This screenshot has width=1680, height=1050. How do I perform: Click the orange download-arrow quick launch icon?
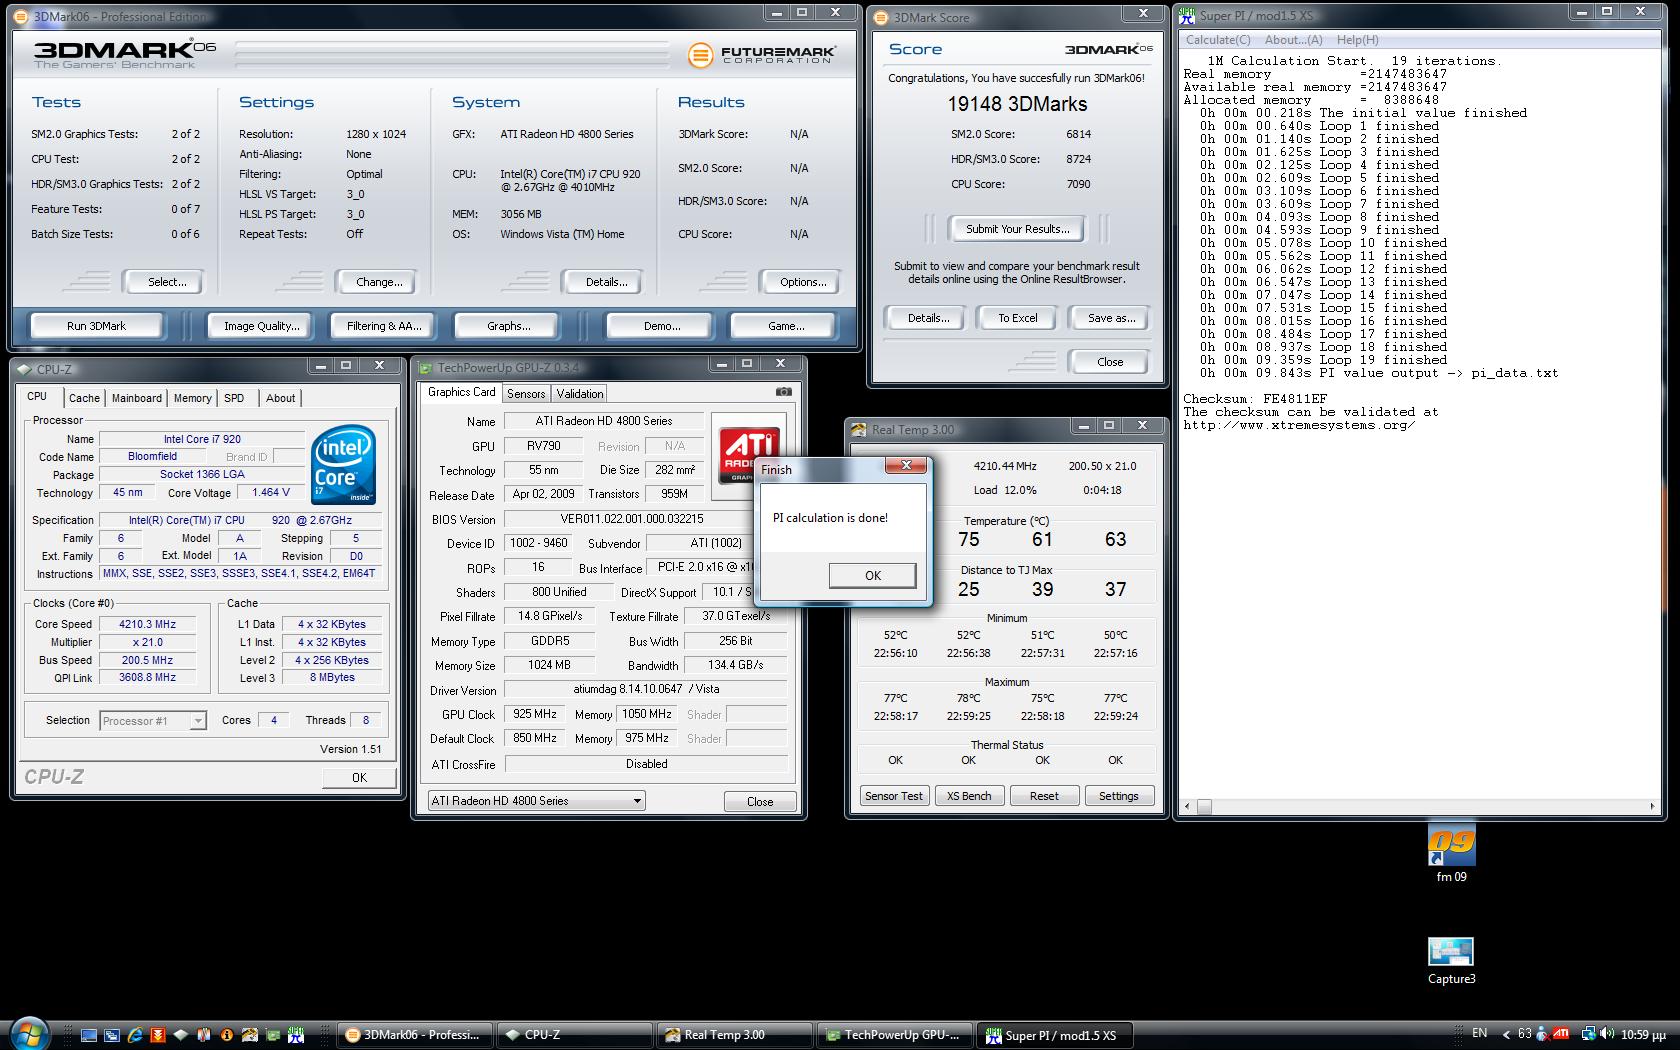coord(158,1035)
